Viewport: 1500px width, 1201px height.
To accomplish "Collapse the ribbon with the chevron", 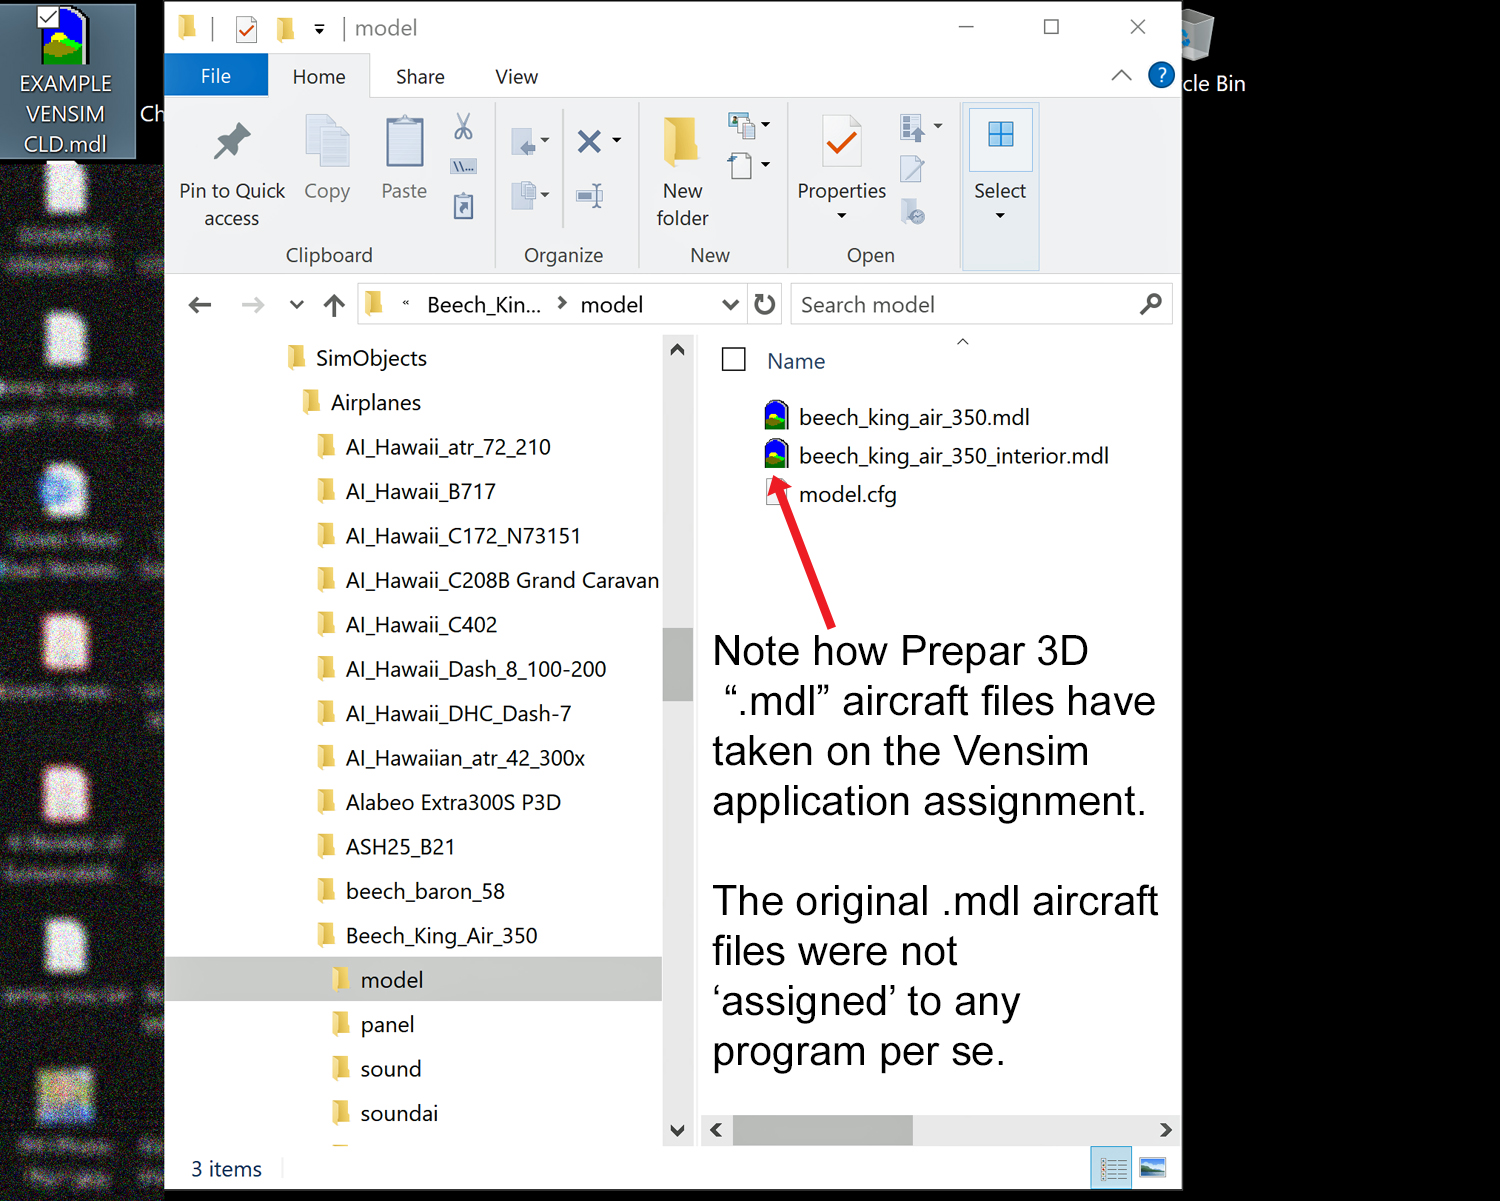I will coord(1121,75).
